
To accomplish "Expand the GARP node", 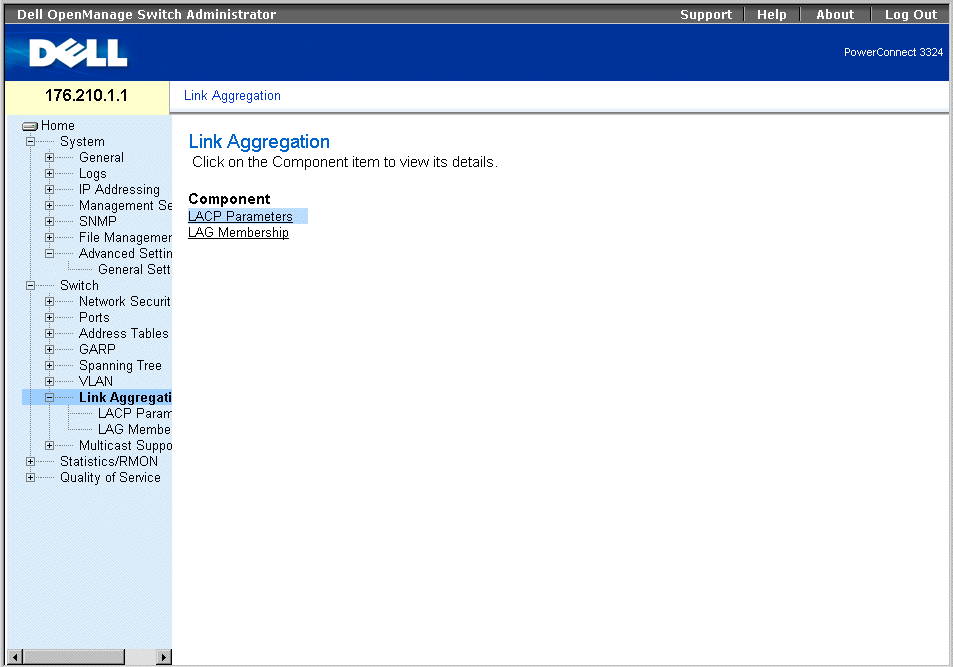I will pos(49,350).
